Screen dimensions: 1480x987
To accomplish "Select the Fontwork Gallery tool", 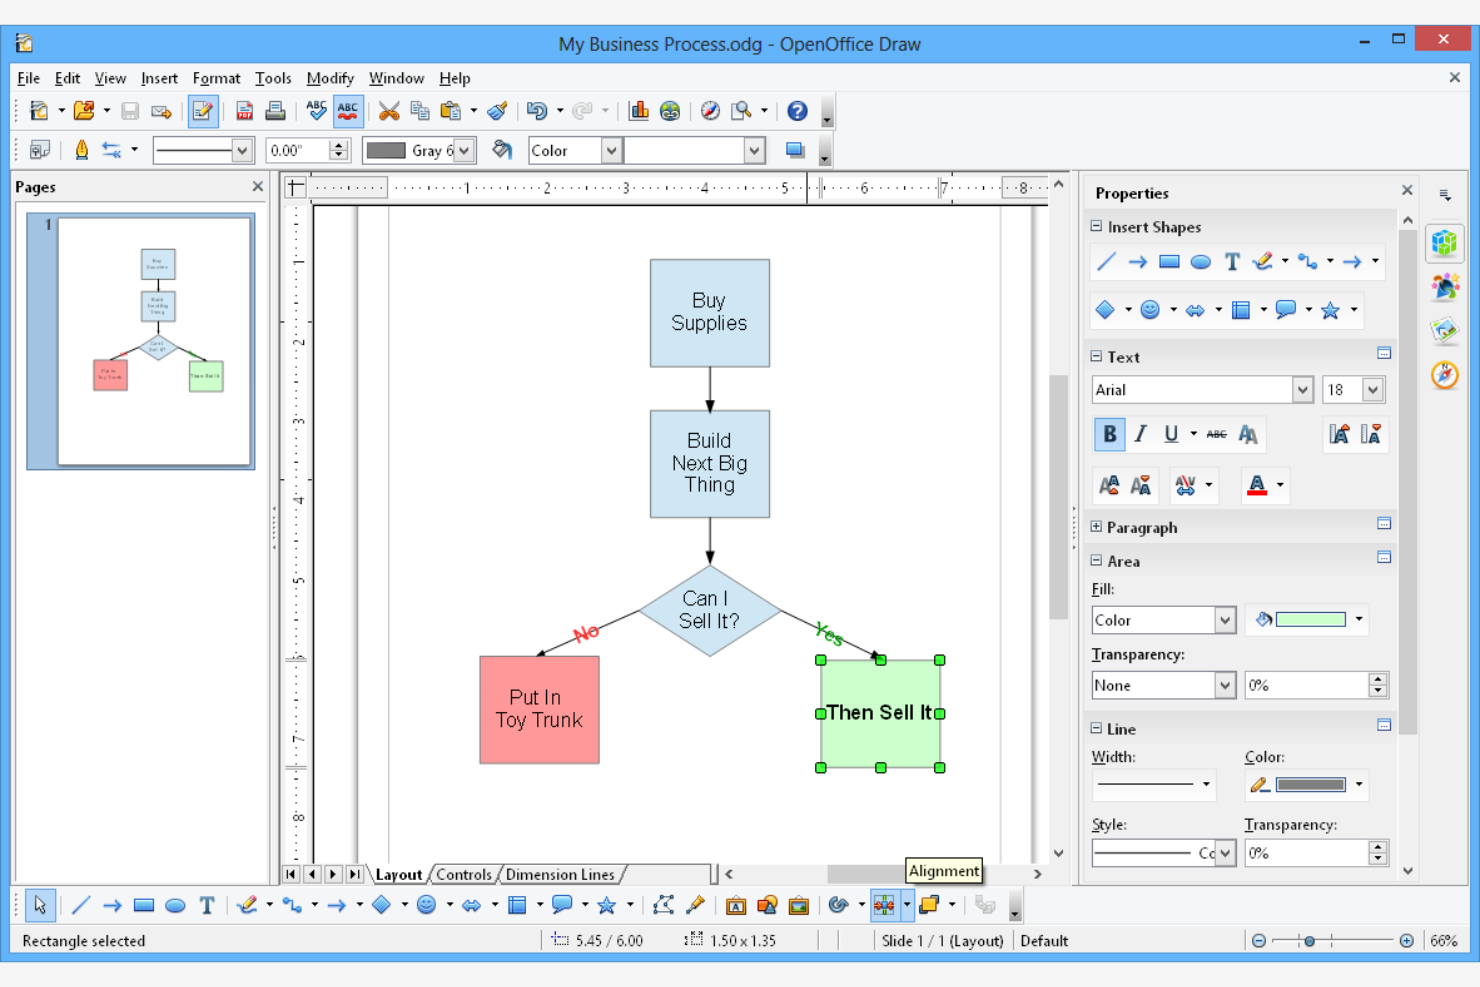I will point(737,905).
